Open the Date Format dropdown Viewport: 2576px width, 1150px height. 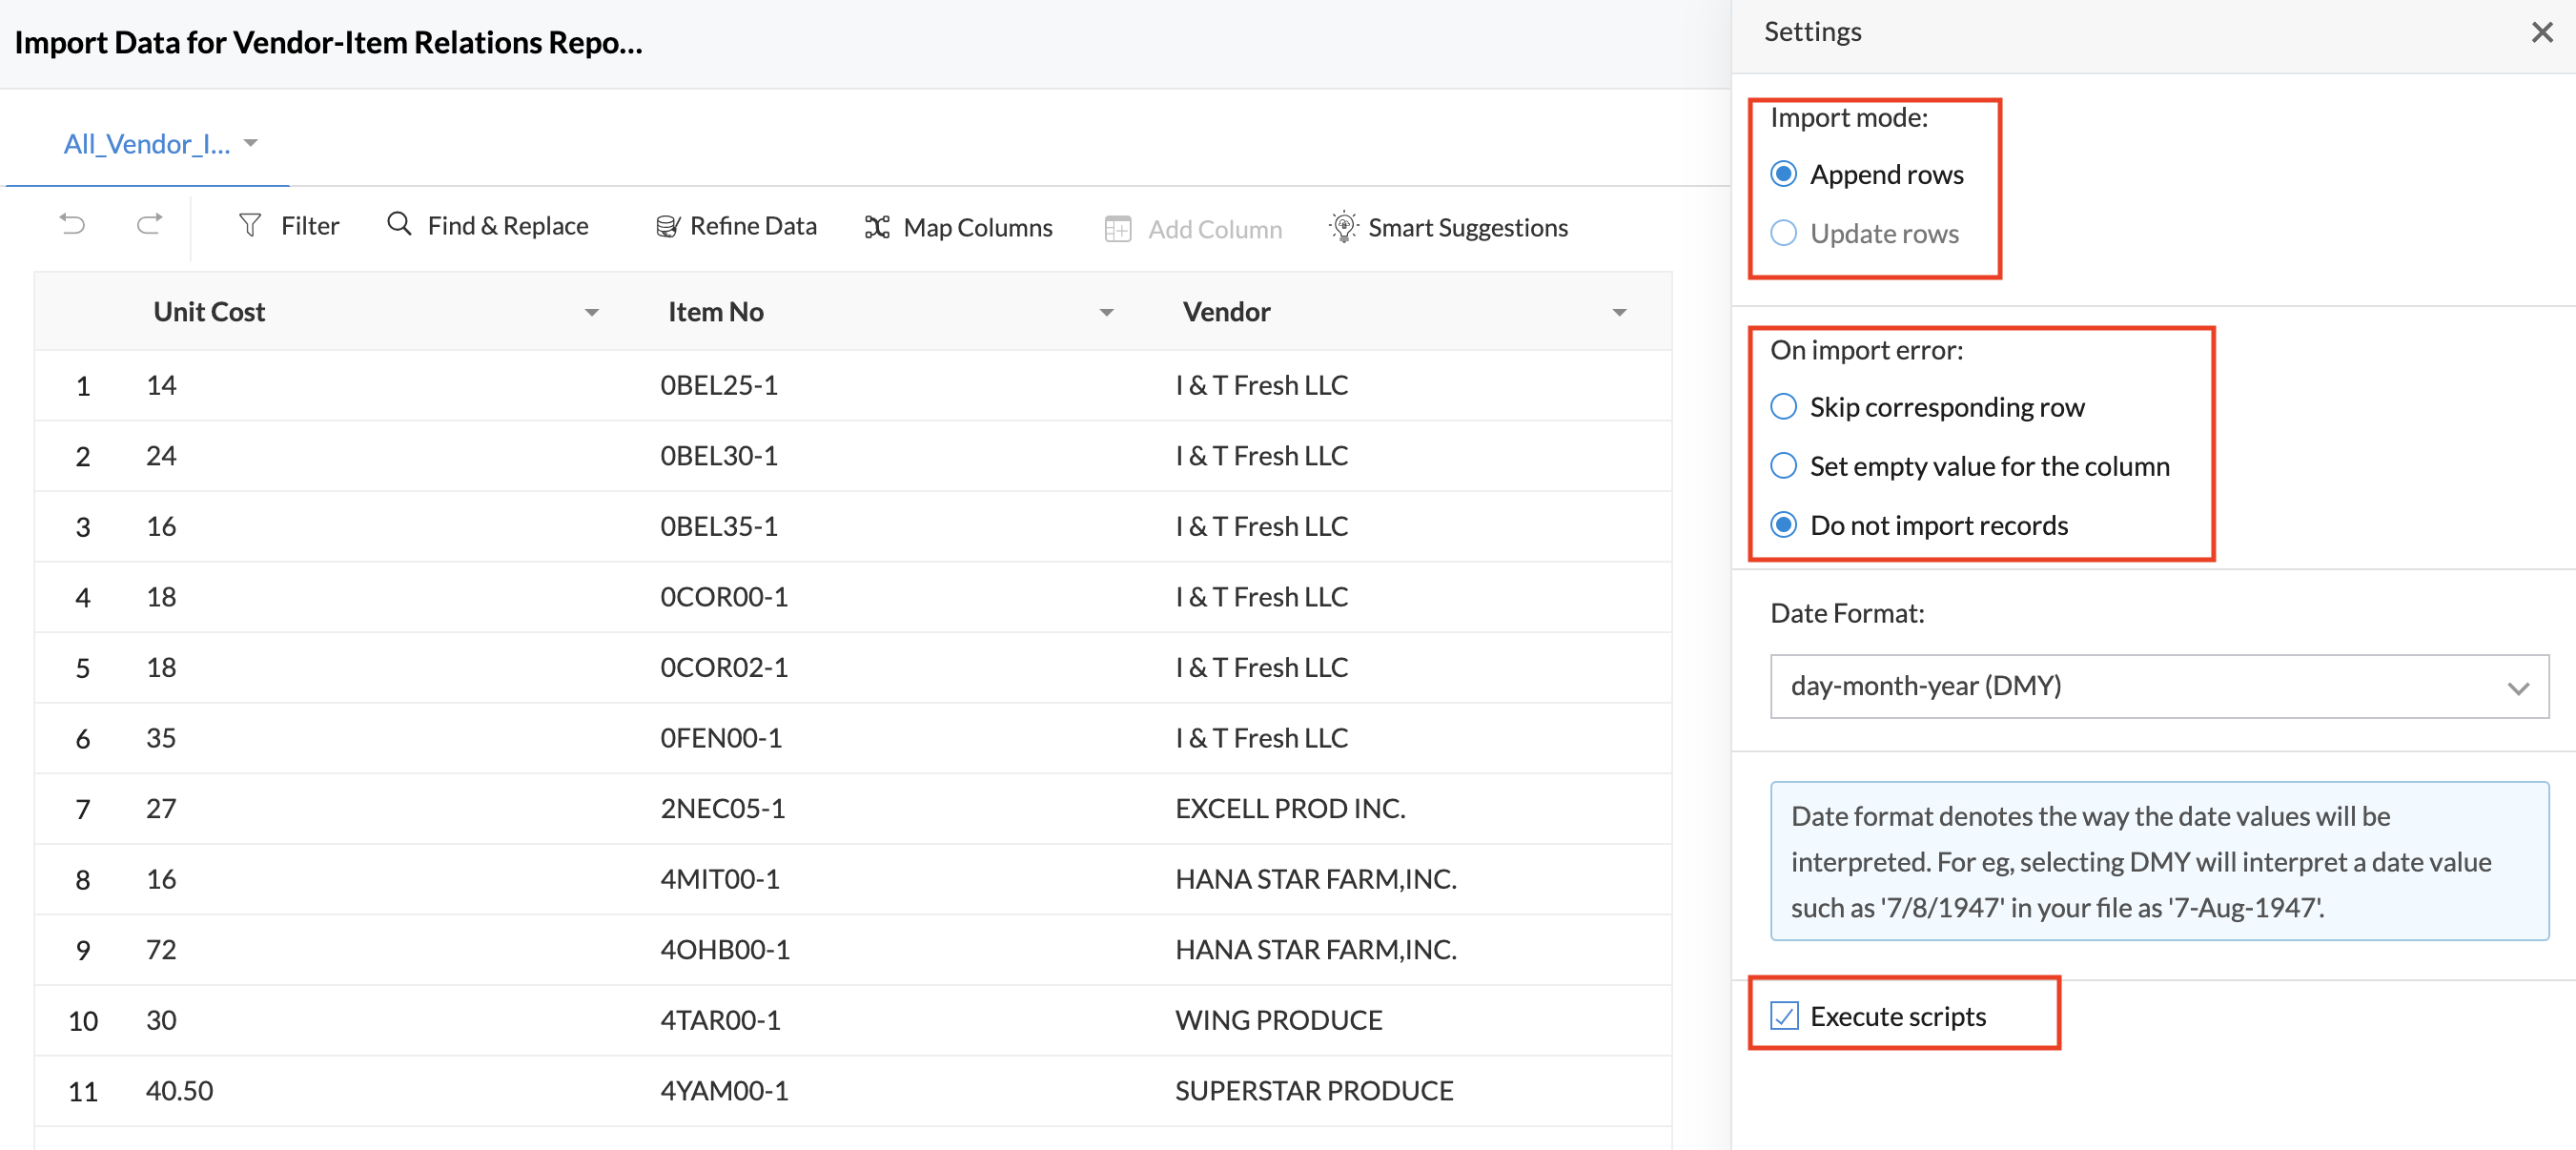click(x=2159, y=686)
